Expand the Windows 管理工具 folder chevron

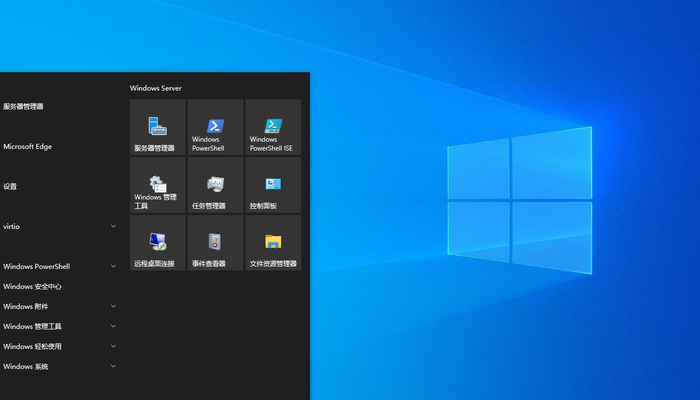(x=113, y=326)
